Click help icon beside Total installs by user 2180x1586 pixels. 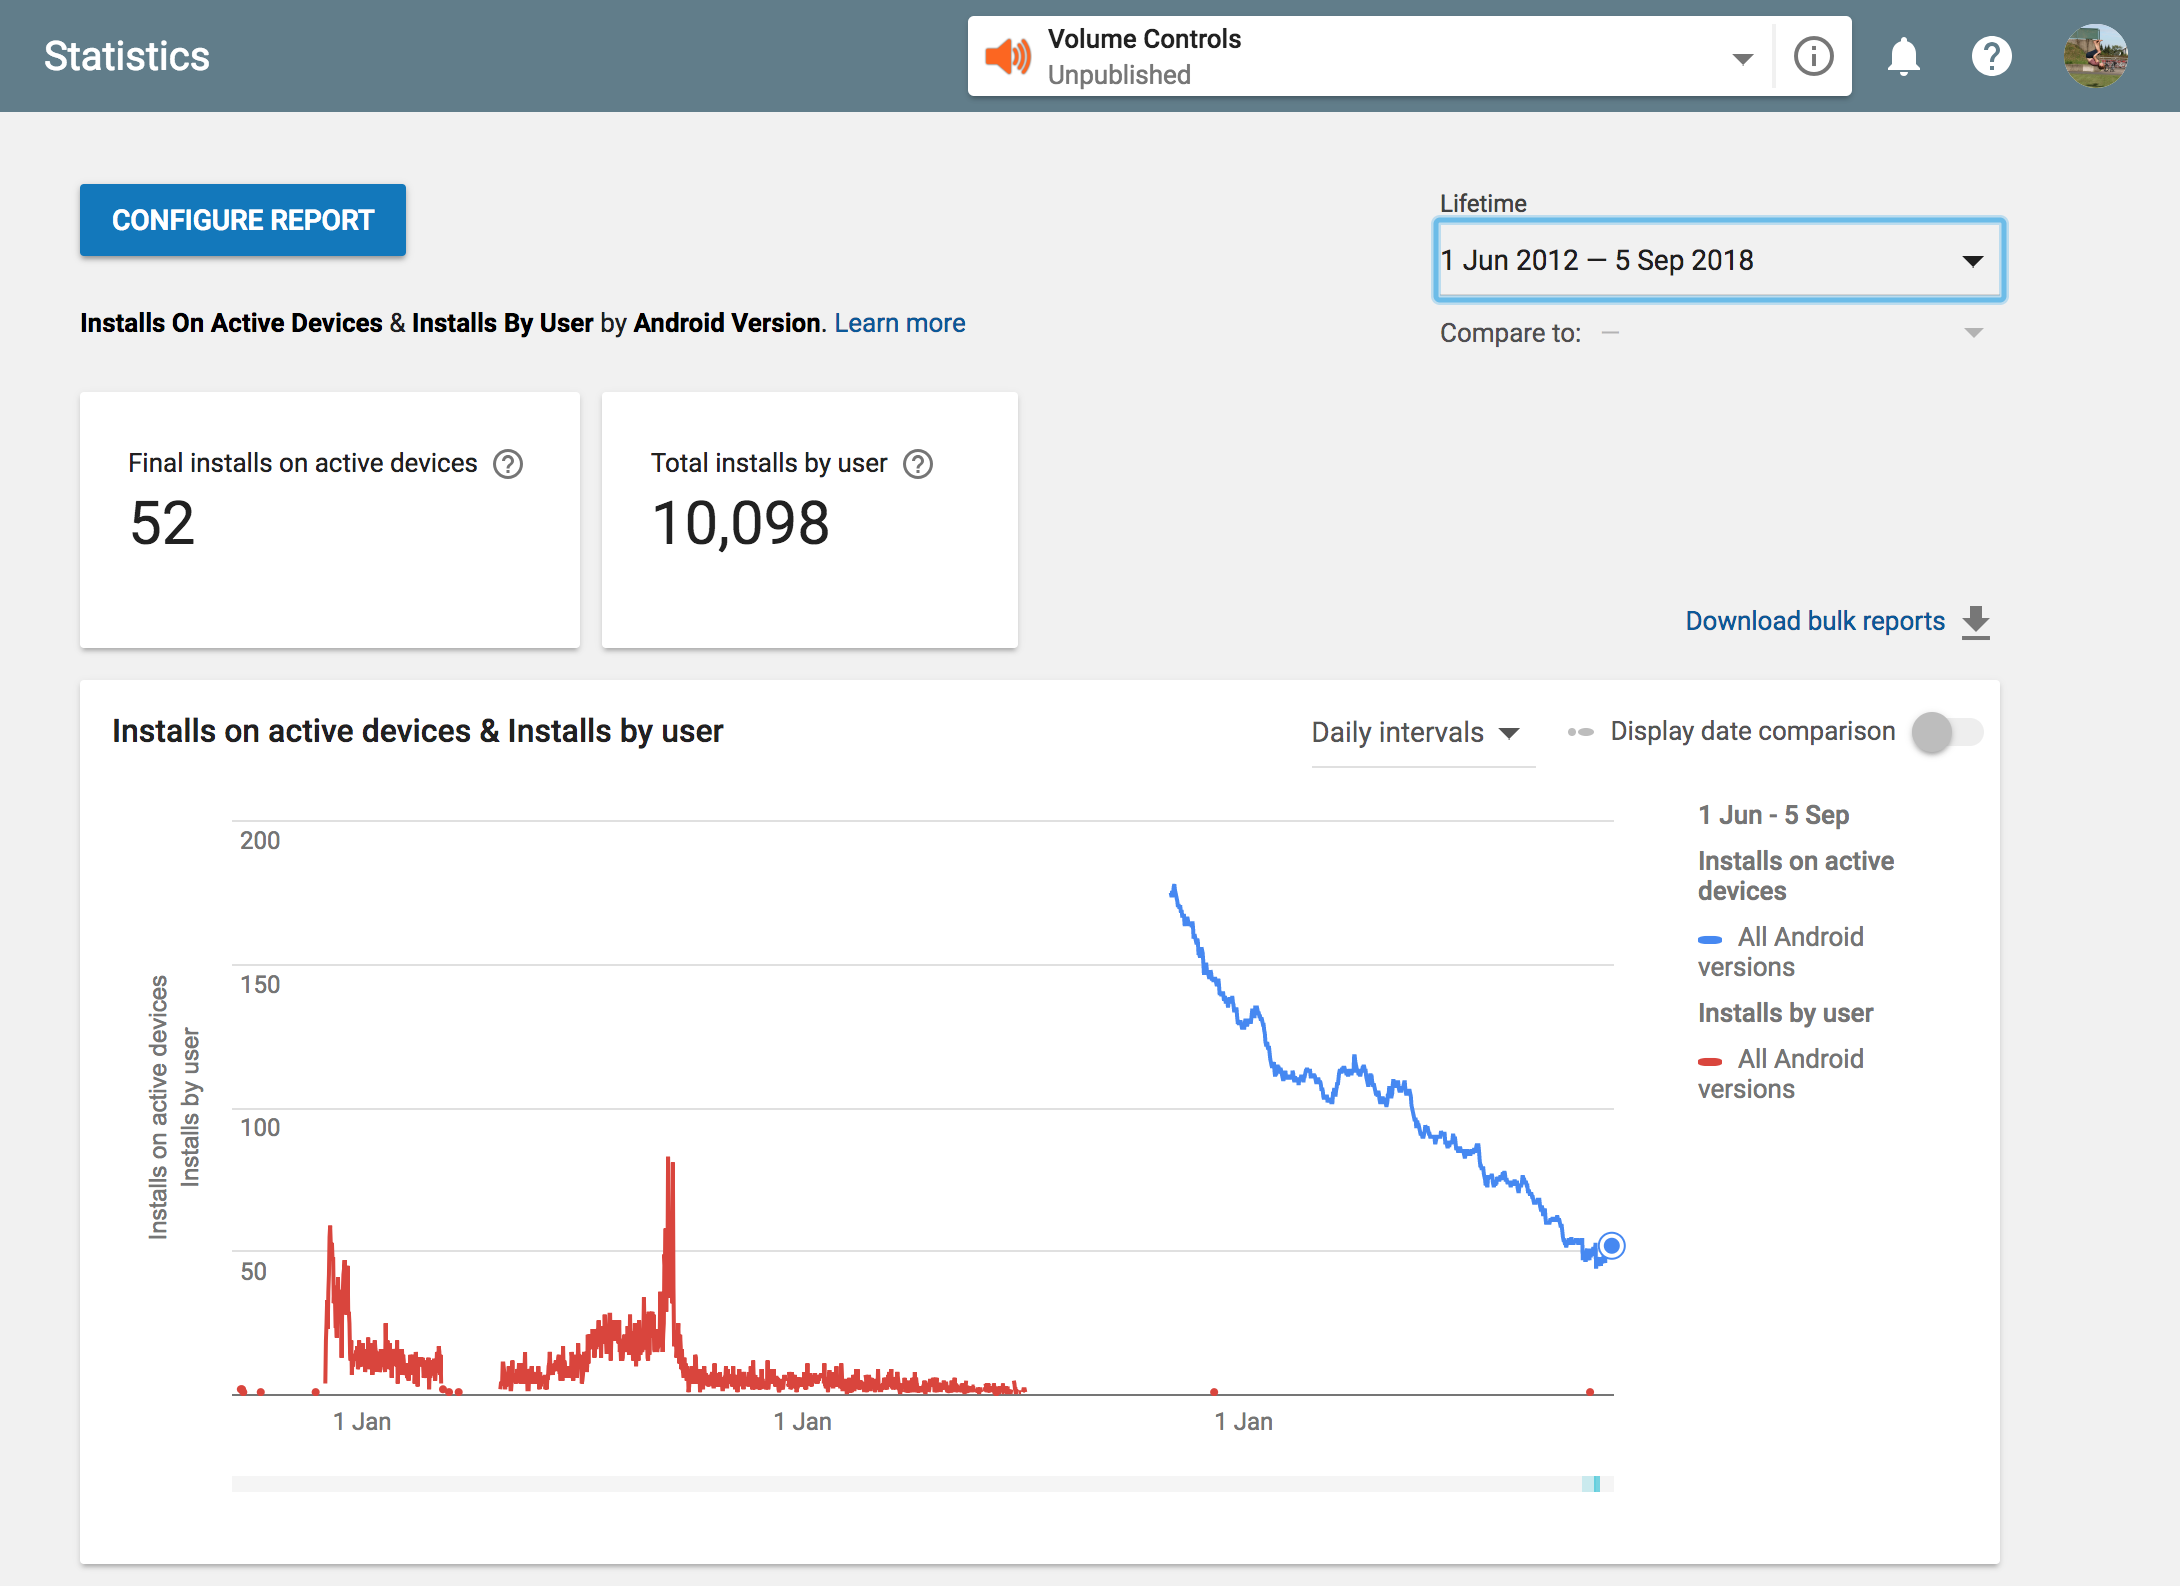coord(917,464)
